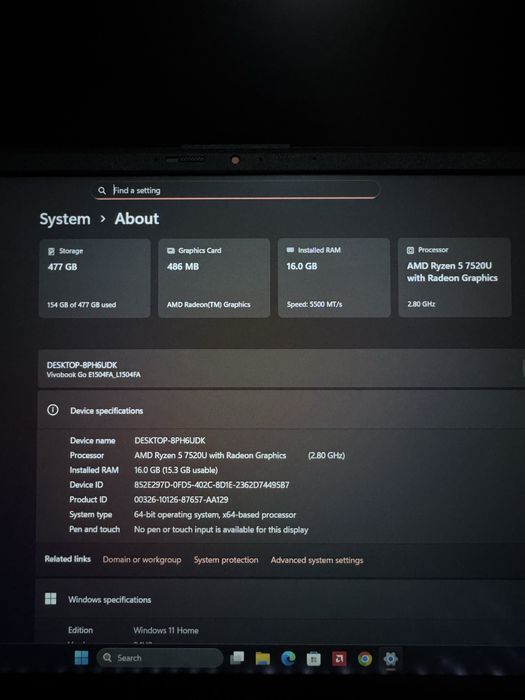The height and width of the screenshot is (700, 525).
Task: Click the Installed RAM chip icon
Action: tap(290, 250)
